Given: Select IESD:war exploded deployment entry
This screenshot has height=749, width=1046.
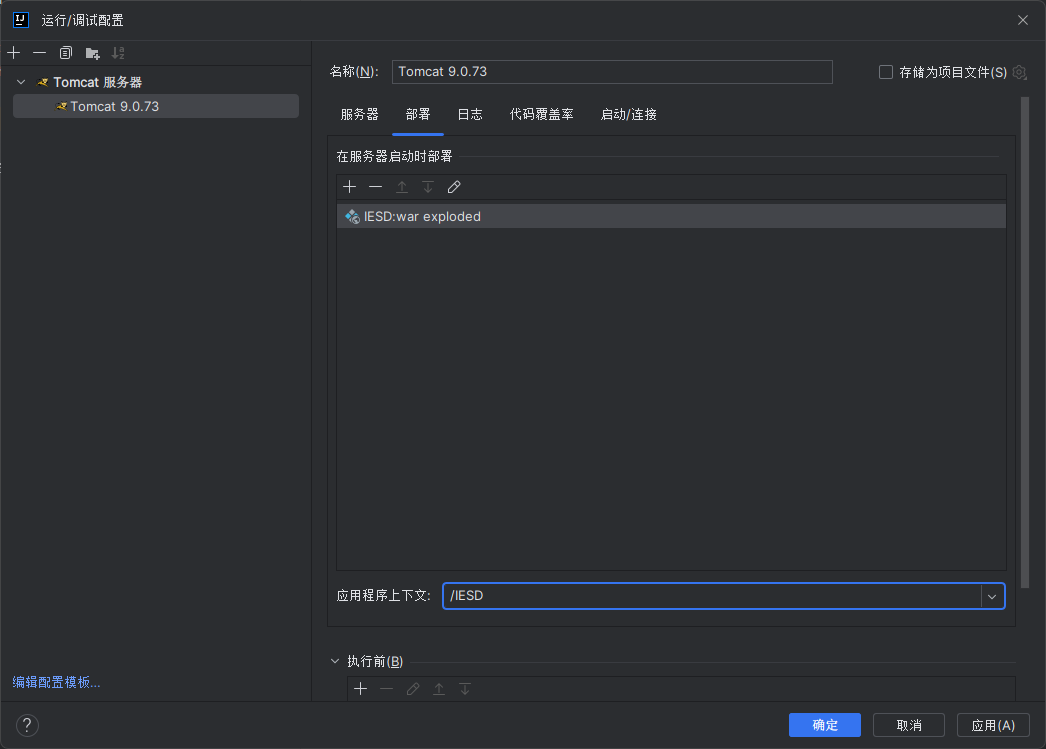Looking at the screenshot, I should (671, 217).
